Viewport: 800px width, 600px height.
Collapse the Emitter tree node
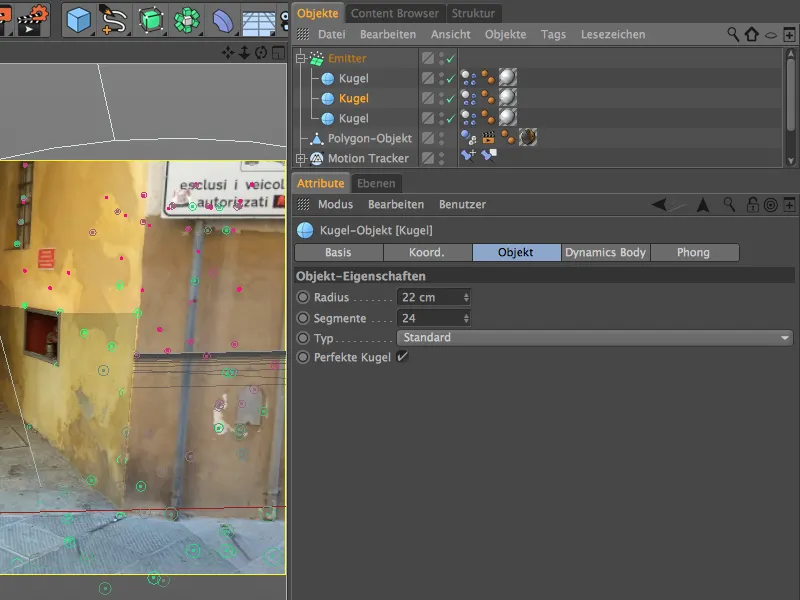click(x=301, y=59)
